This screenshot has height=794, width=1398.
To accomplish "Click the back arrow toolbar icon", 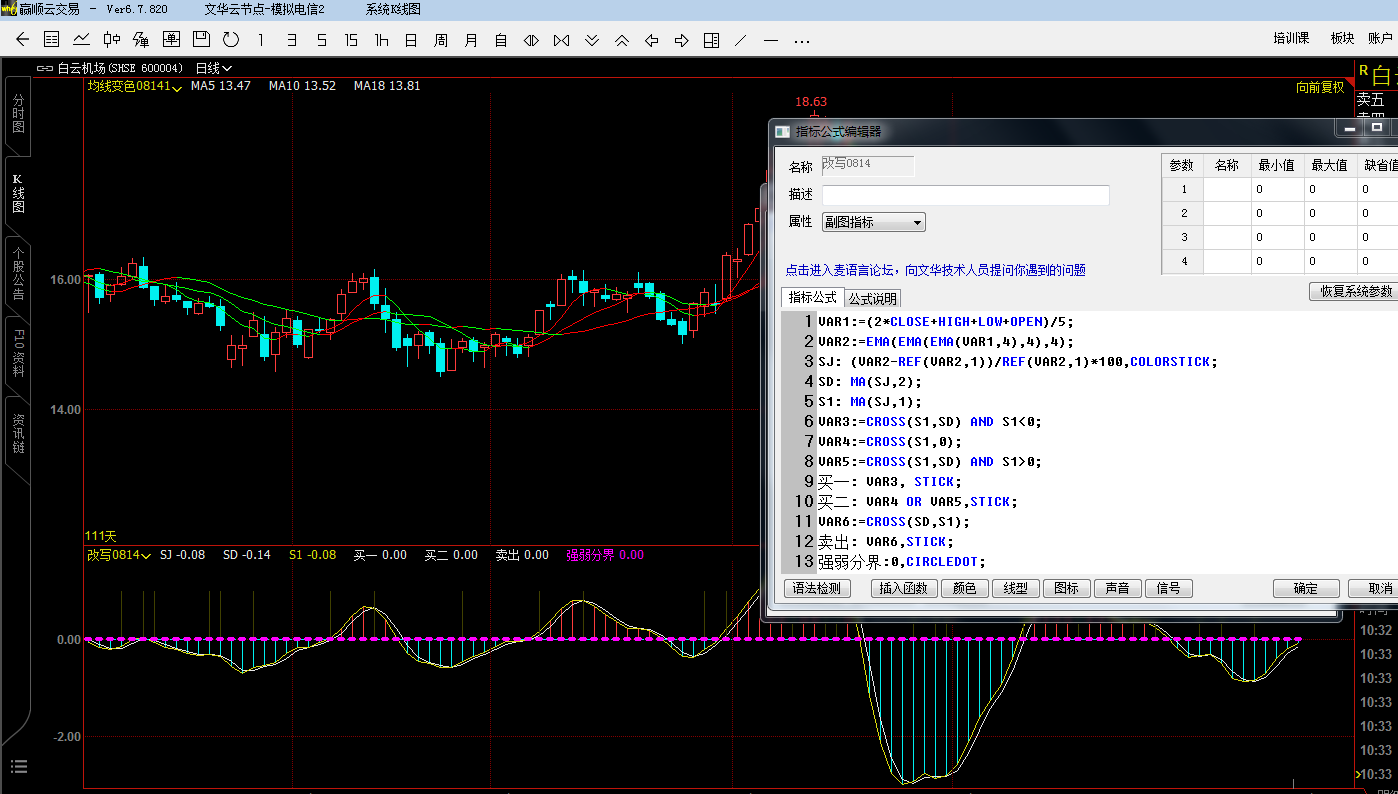I will pos(23,40).
